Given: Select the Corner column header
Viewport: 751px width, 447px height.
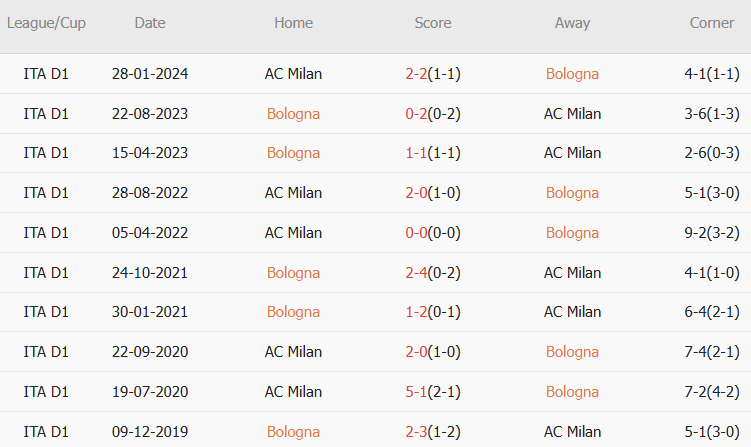Looking at the screenshot, I should pos(711,23).
